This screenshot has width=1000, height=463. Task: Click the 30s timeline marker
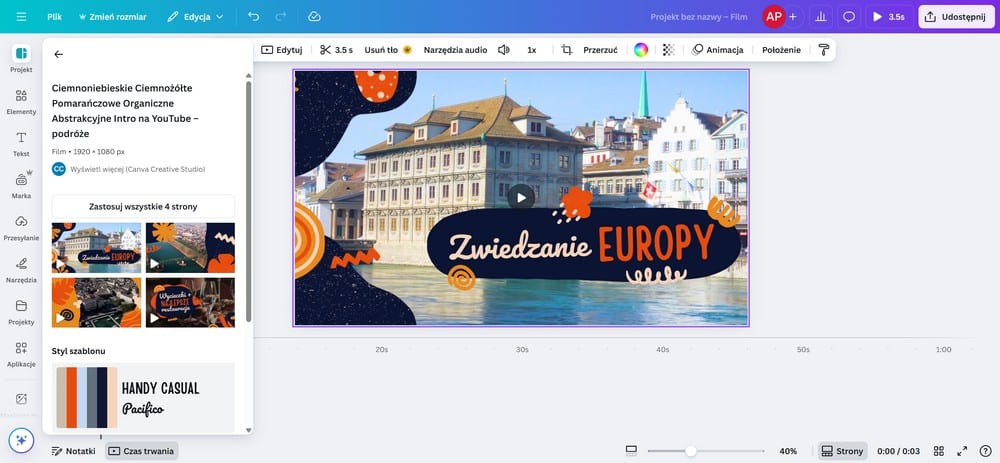click(522, 349)
